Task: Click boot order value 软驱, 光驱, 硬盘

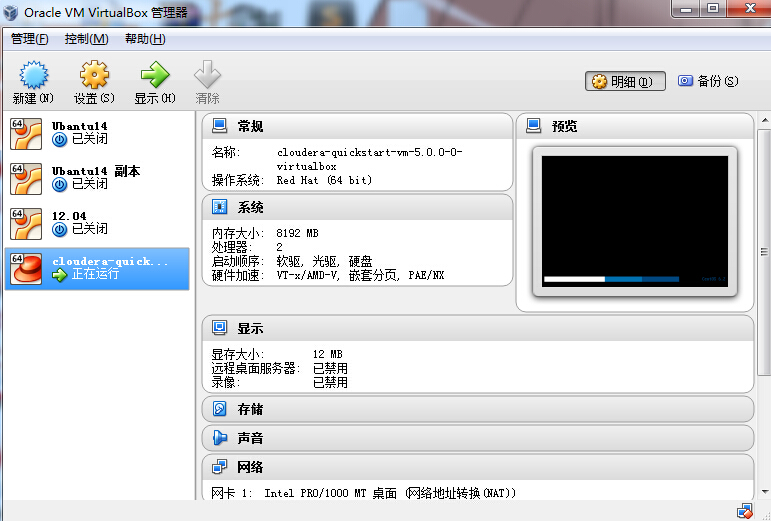Action: (x=324, y=261)
